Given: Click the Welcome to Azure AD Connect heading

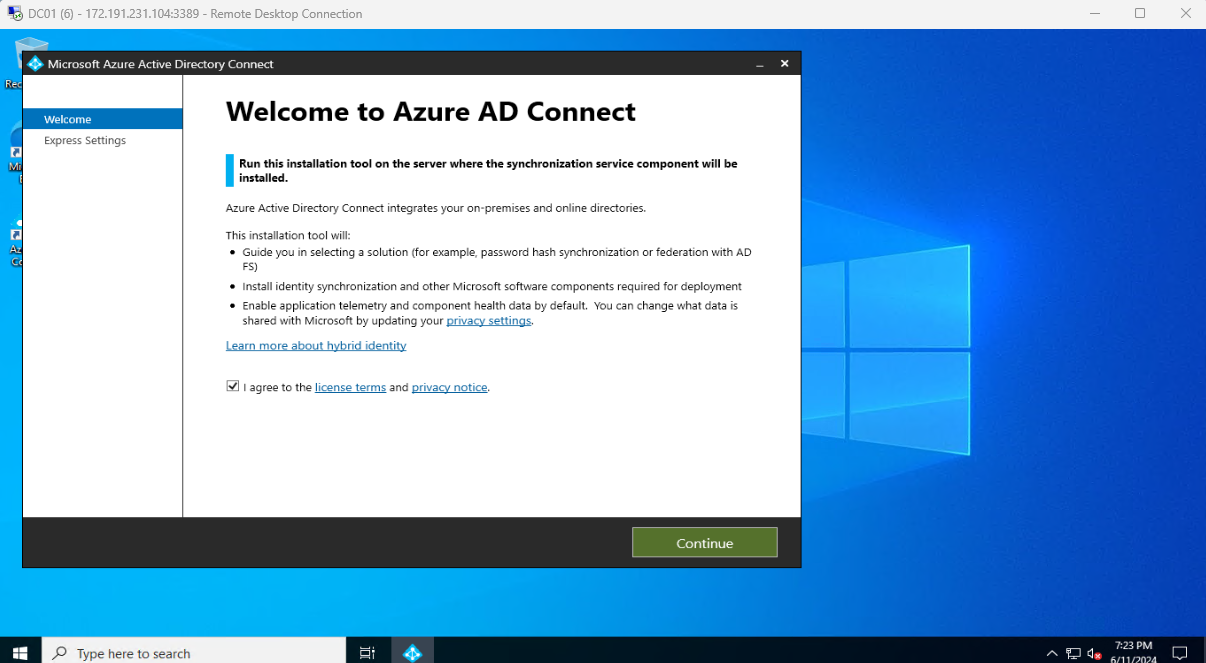Looking at the screenshot, I should (431, 111).
